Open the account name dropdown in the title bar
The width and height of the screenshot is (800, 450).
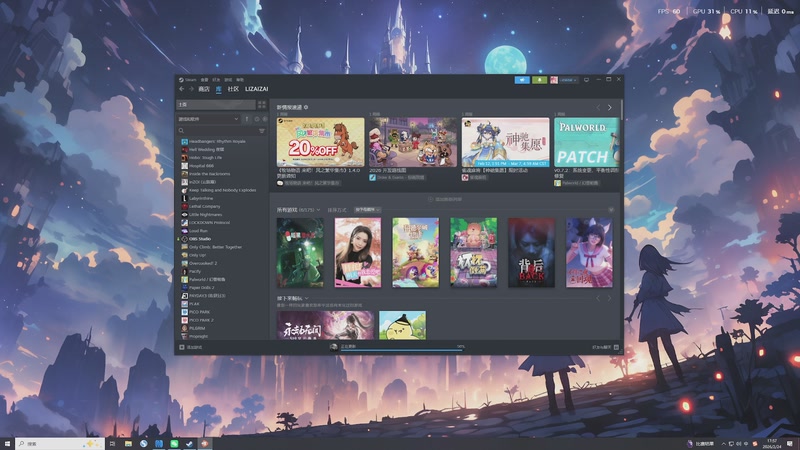(x=568, y=80)
